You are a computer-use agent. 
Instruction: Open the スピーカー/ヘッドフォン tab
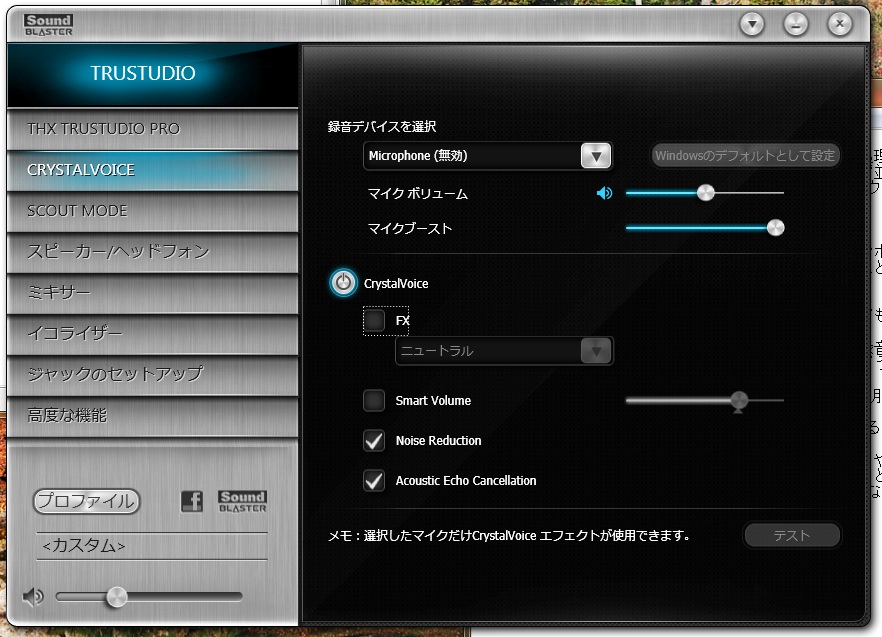coord(152,252)
